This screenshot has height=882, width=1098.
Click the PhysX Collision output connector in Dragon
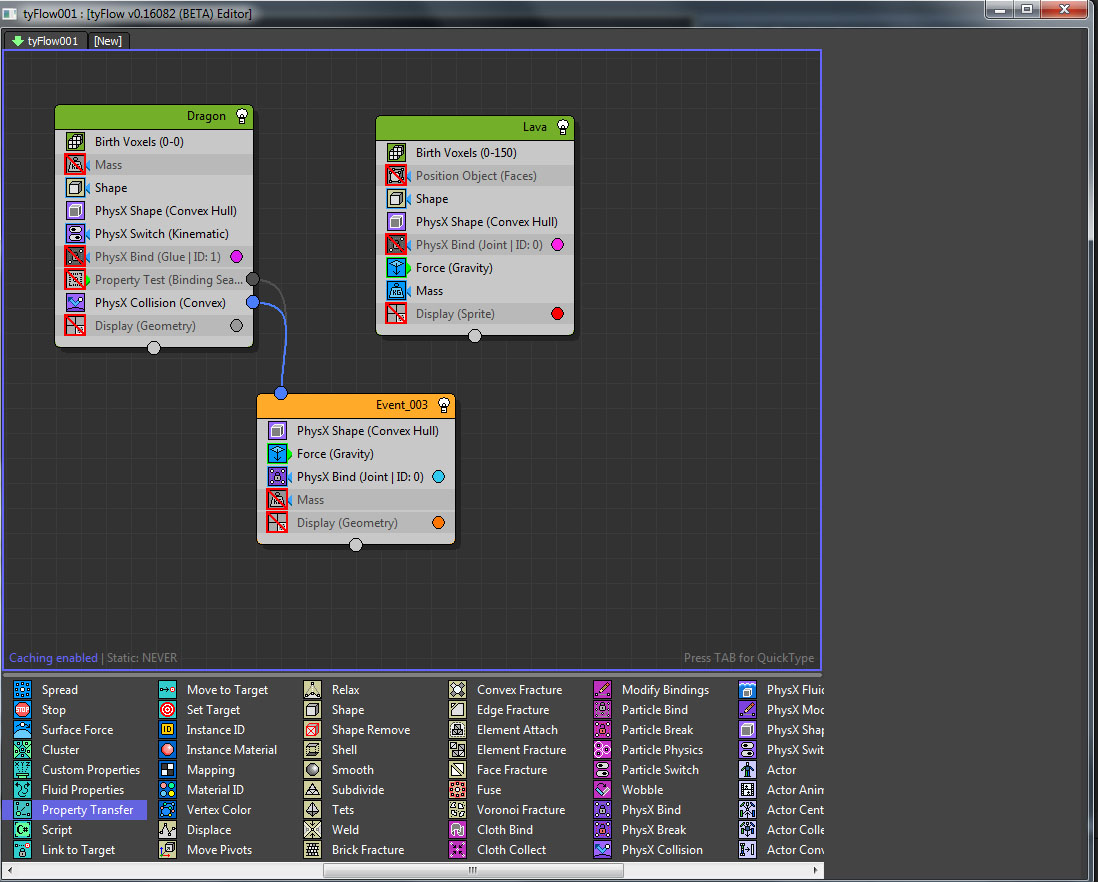click(x=253, y=302)
